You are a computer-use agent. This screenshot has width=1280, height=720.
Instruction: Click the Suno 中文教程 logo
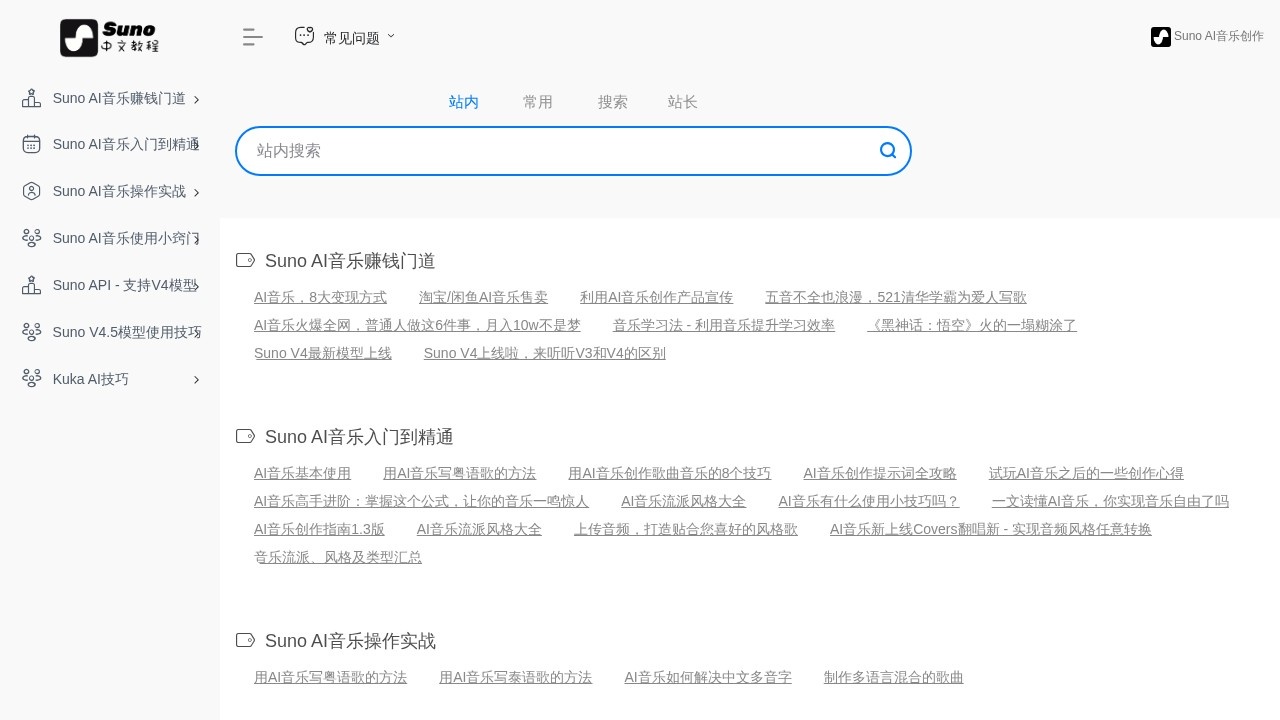(x=109, y=37)
